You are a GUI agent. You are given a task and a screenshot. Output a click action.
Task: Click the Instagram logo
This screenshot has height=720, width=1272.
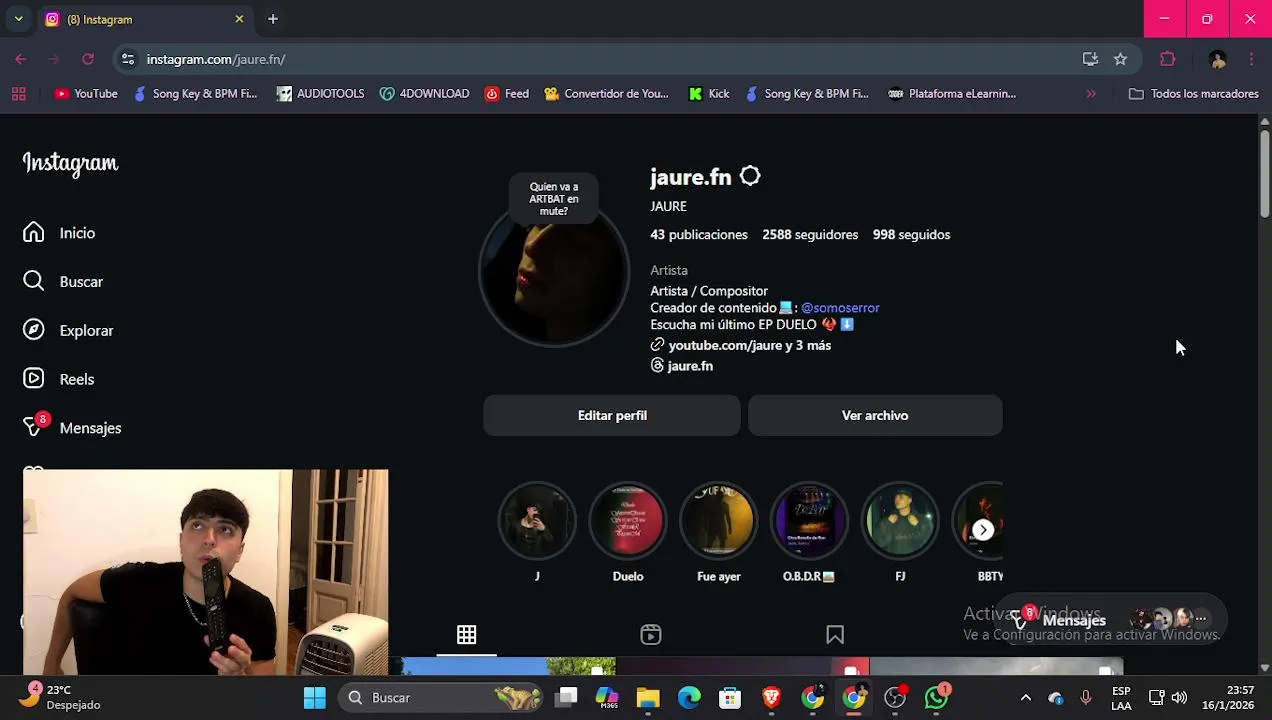pyautogui.click(x=70, y=163)
